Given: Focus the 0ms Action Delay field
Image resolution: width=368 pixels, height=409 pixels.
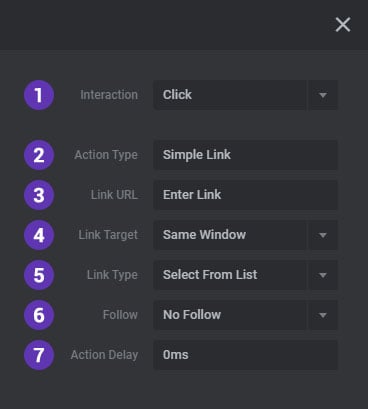Looking at the screenshot, I should tap(245, 355).
